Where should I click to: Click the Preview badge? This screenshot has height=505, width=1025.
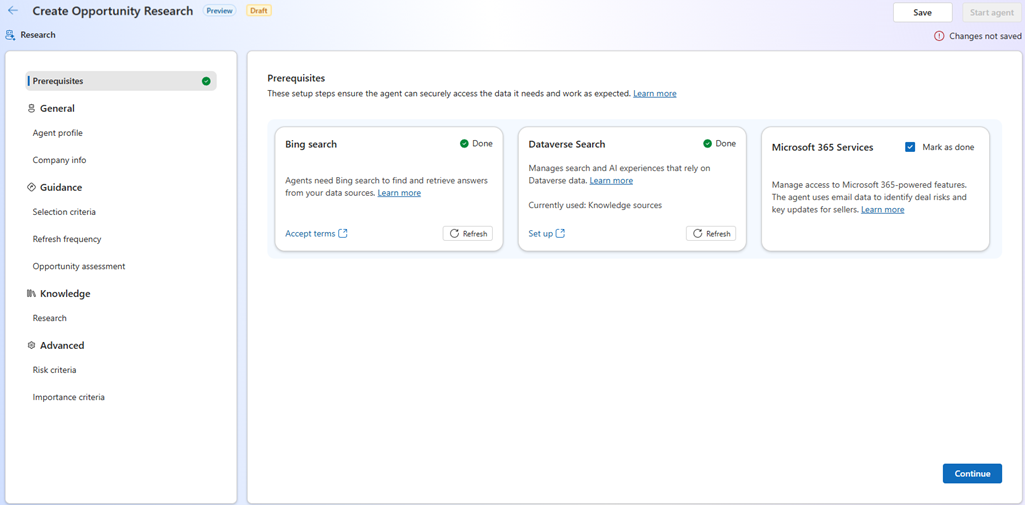(220, 11)
